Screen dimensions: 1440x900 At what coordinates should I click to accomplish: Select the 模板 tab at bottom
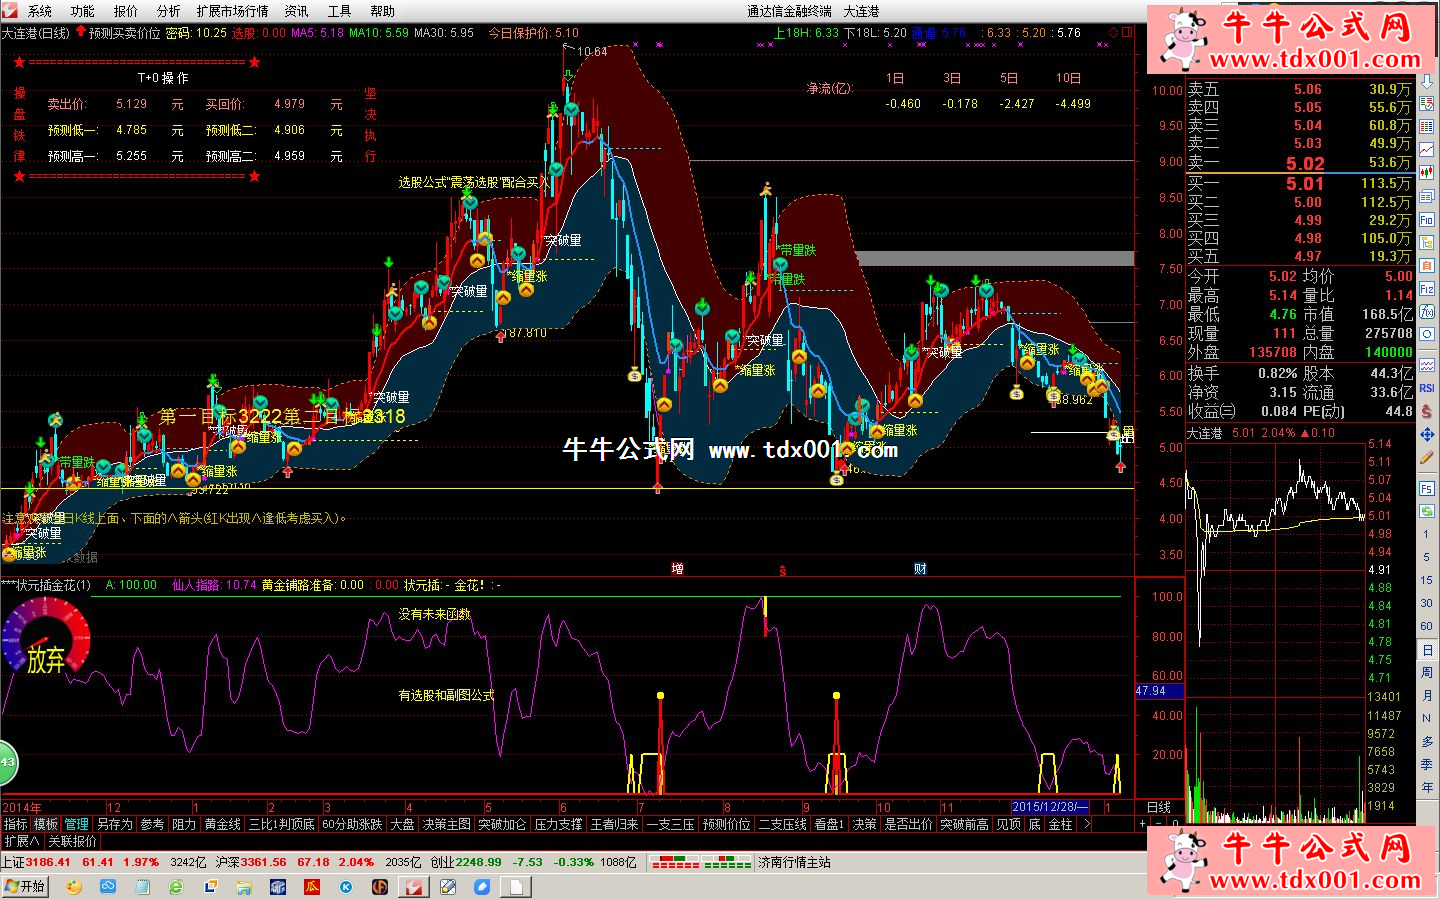click(x=46, y=824)
